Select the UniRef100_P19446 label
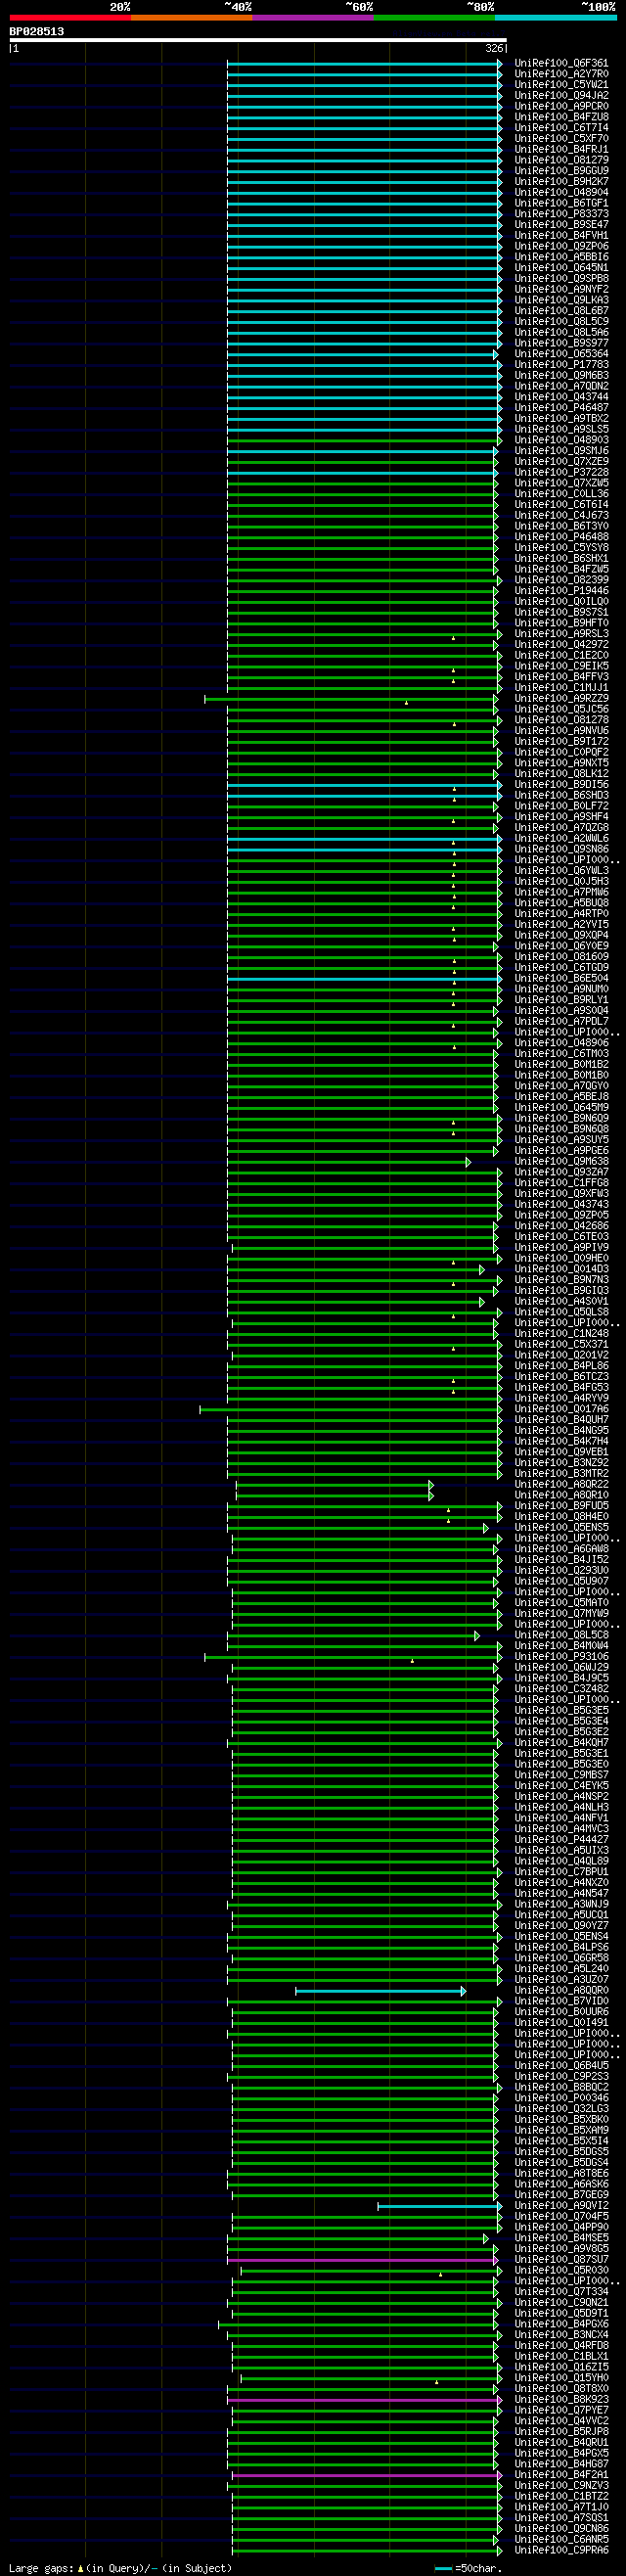The height and width of the screenshot is (2576, 626). coord(561,591)
